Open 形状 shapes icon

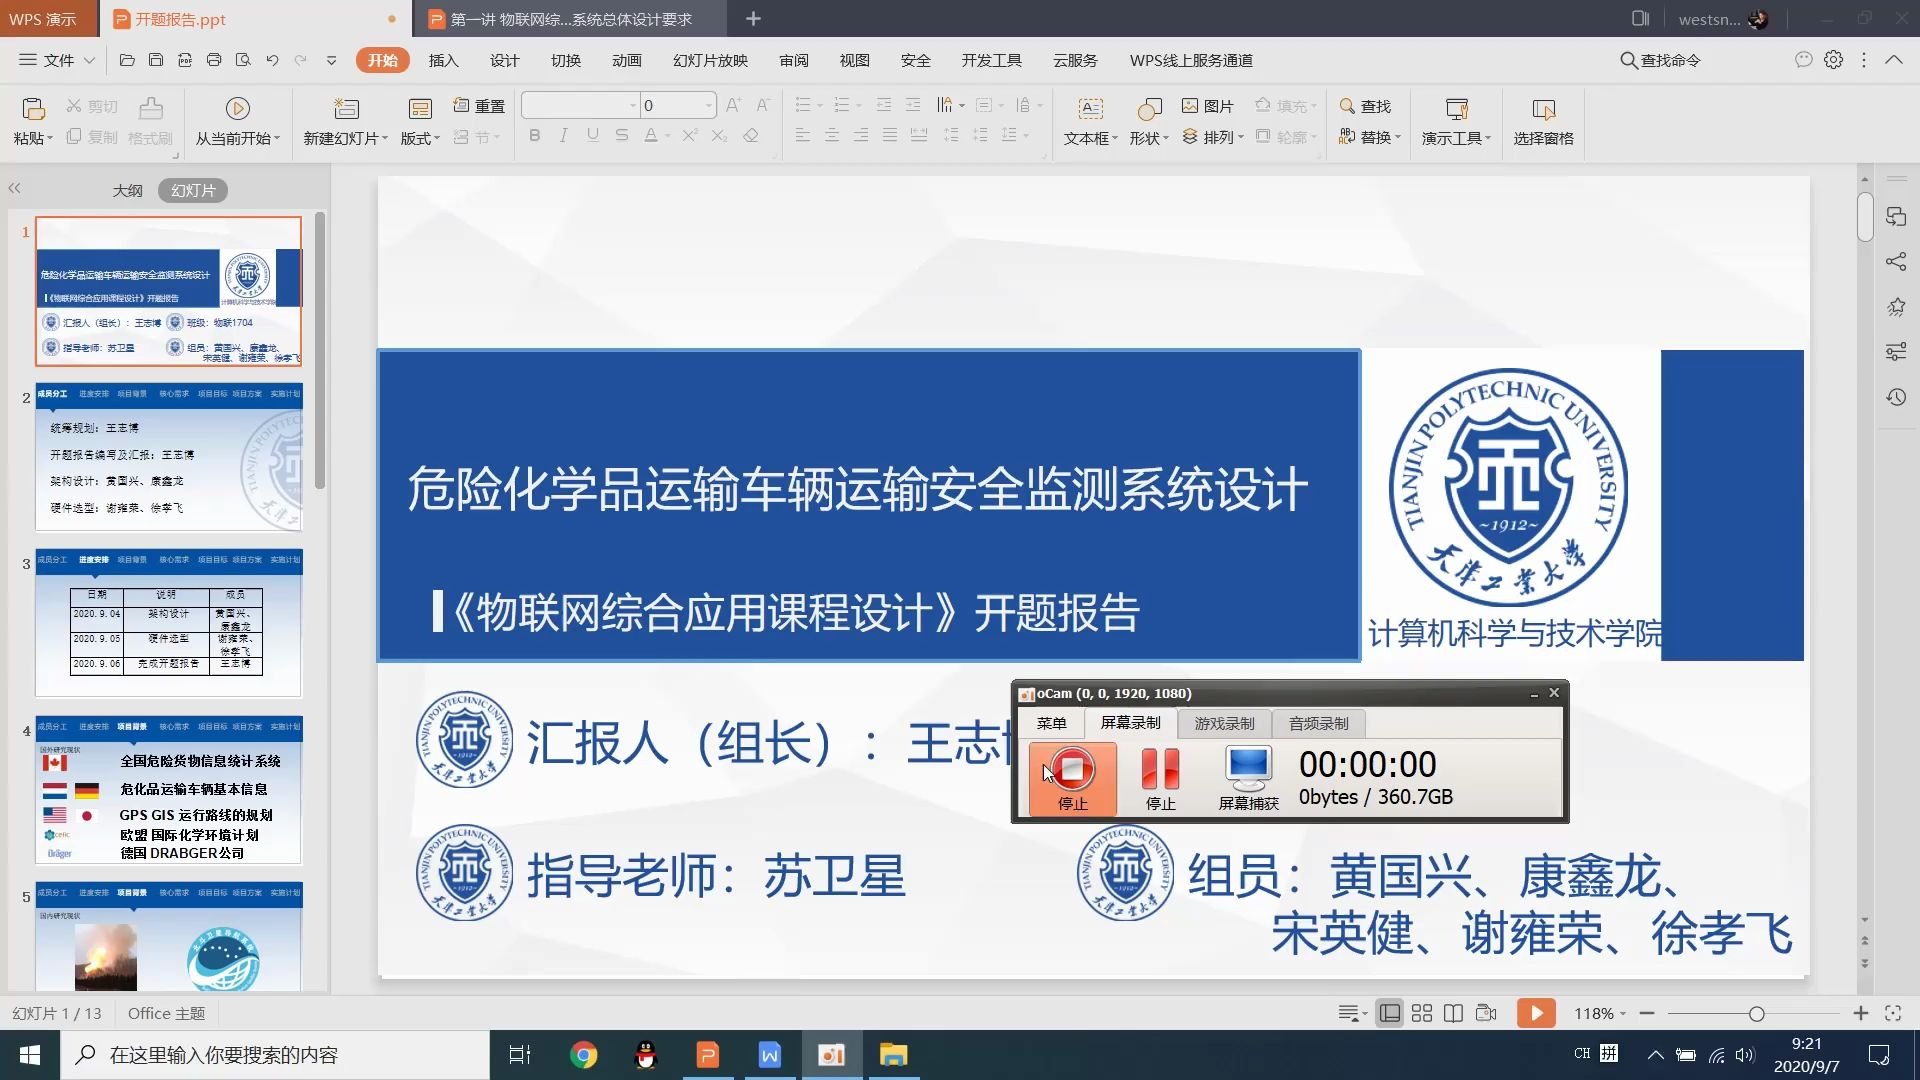pyautogui.click(x=1149, y=108)
